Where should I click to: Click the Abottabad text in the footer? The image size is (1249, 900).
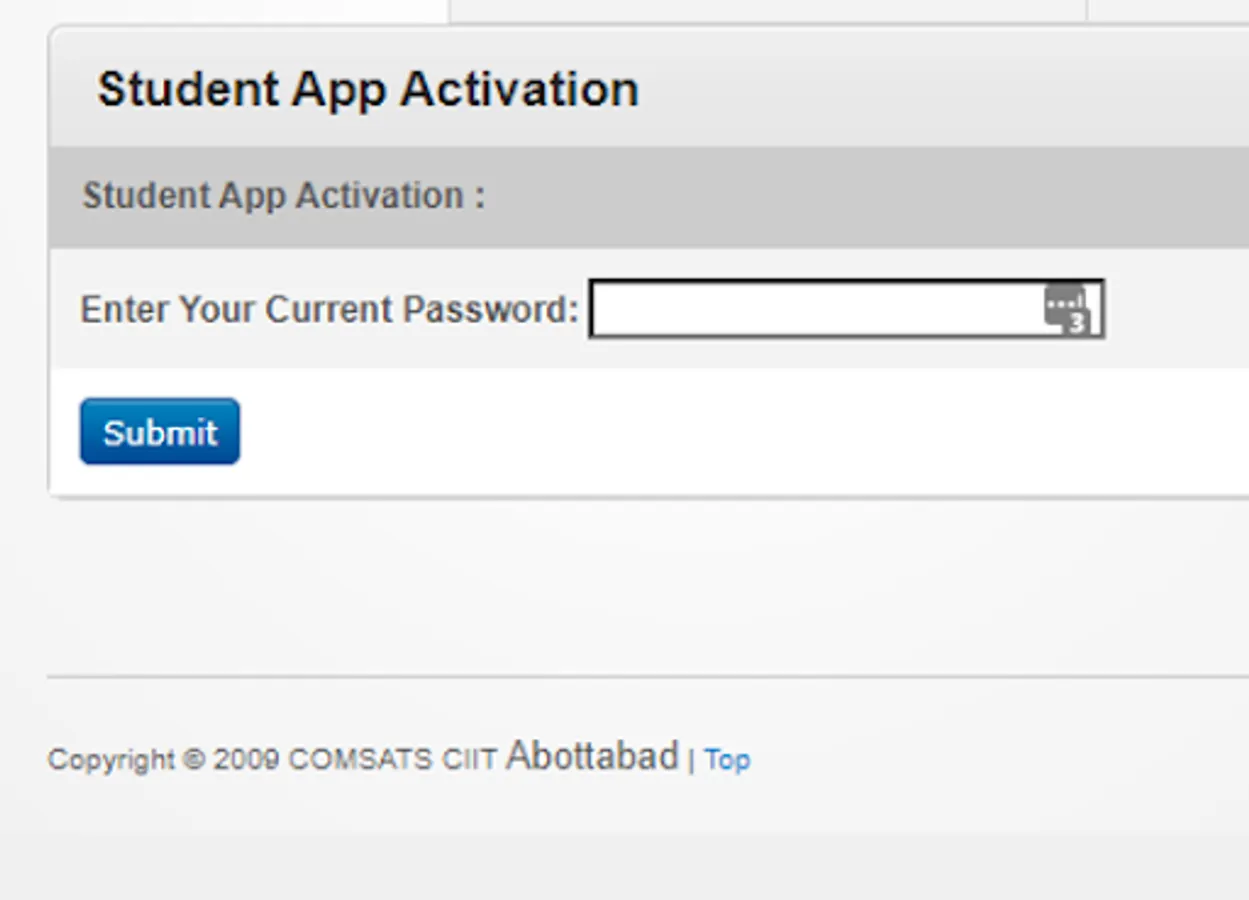pyautogui.click(x=592, y=756)
